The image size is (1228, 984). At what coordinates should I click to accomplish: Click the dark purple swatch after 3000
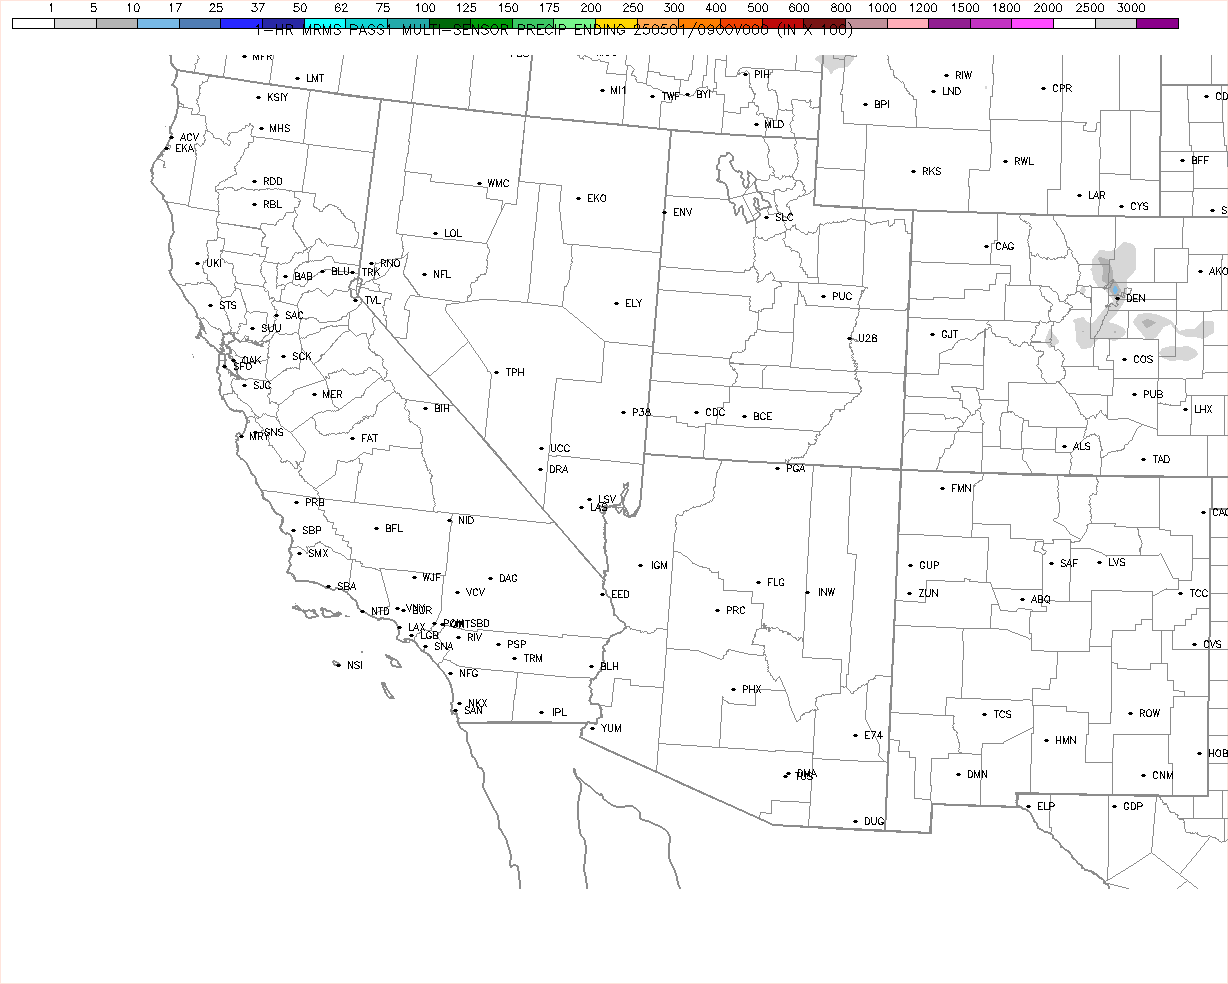pos(1157,23)
